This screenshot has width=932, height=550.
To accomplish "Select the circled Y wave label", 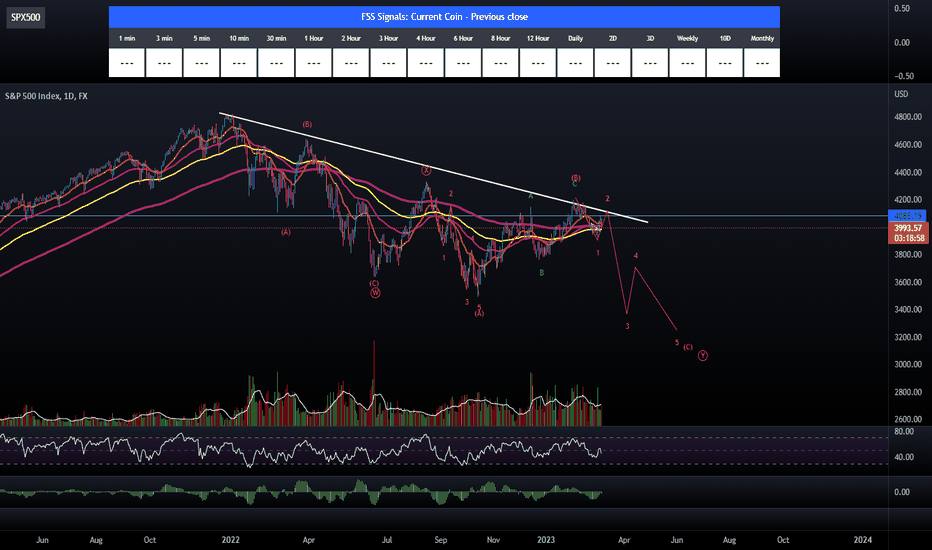I will pyautogui.click(x=703, y=356).
